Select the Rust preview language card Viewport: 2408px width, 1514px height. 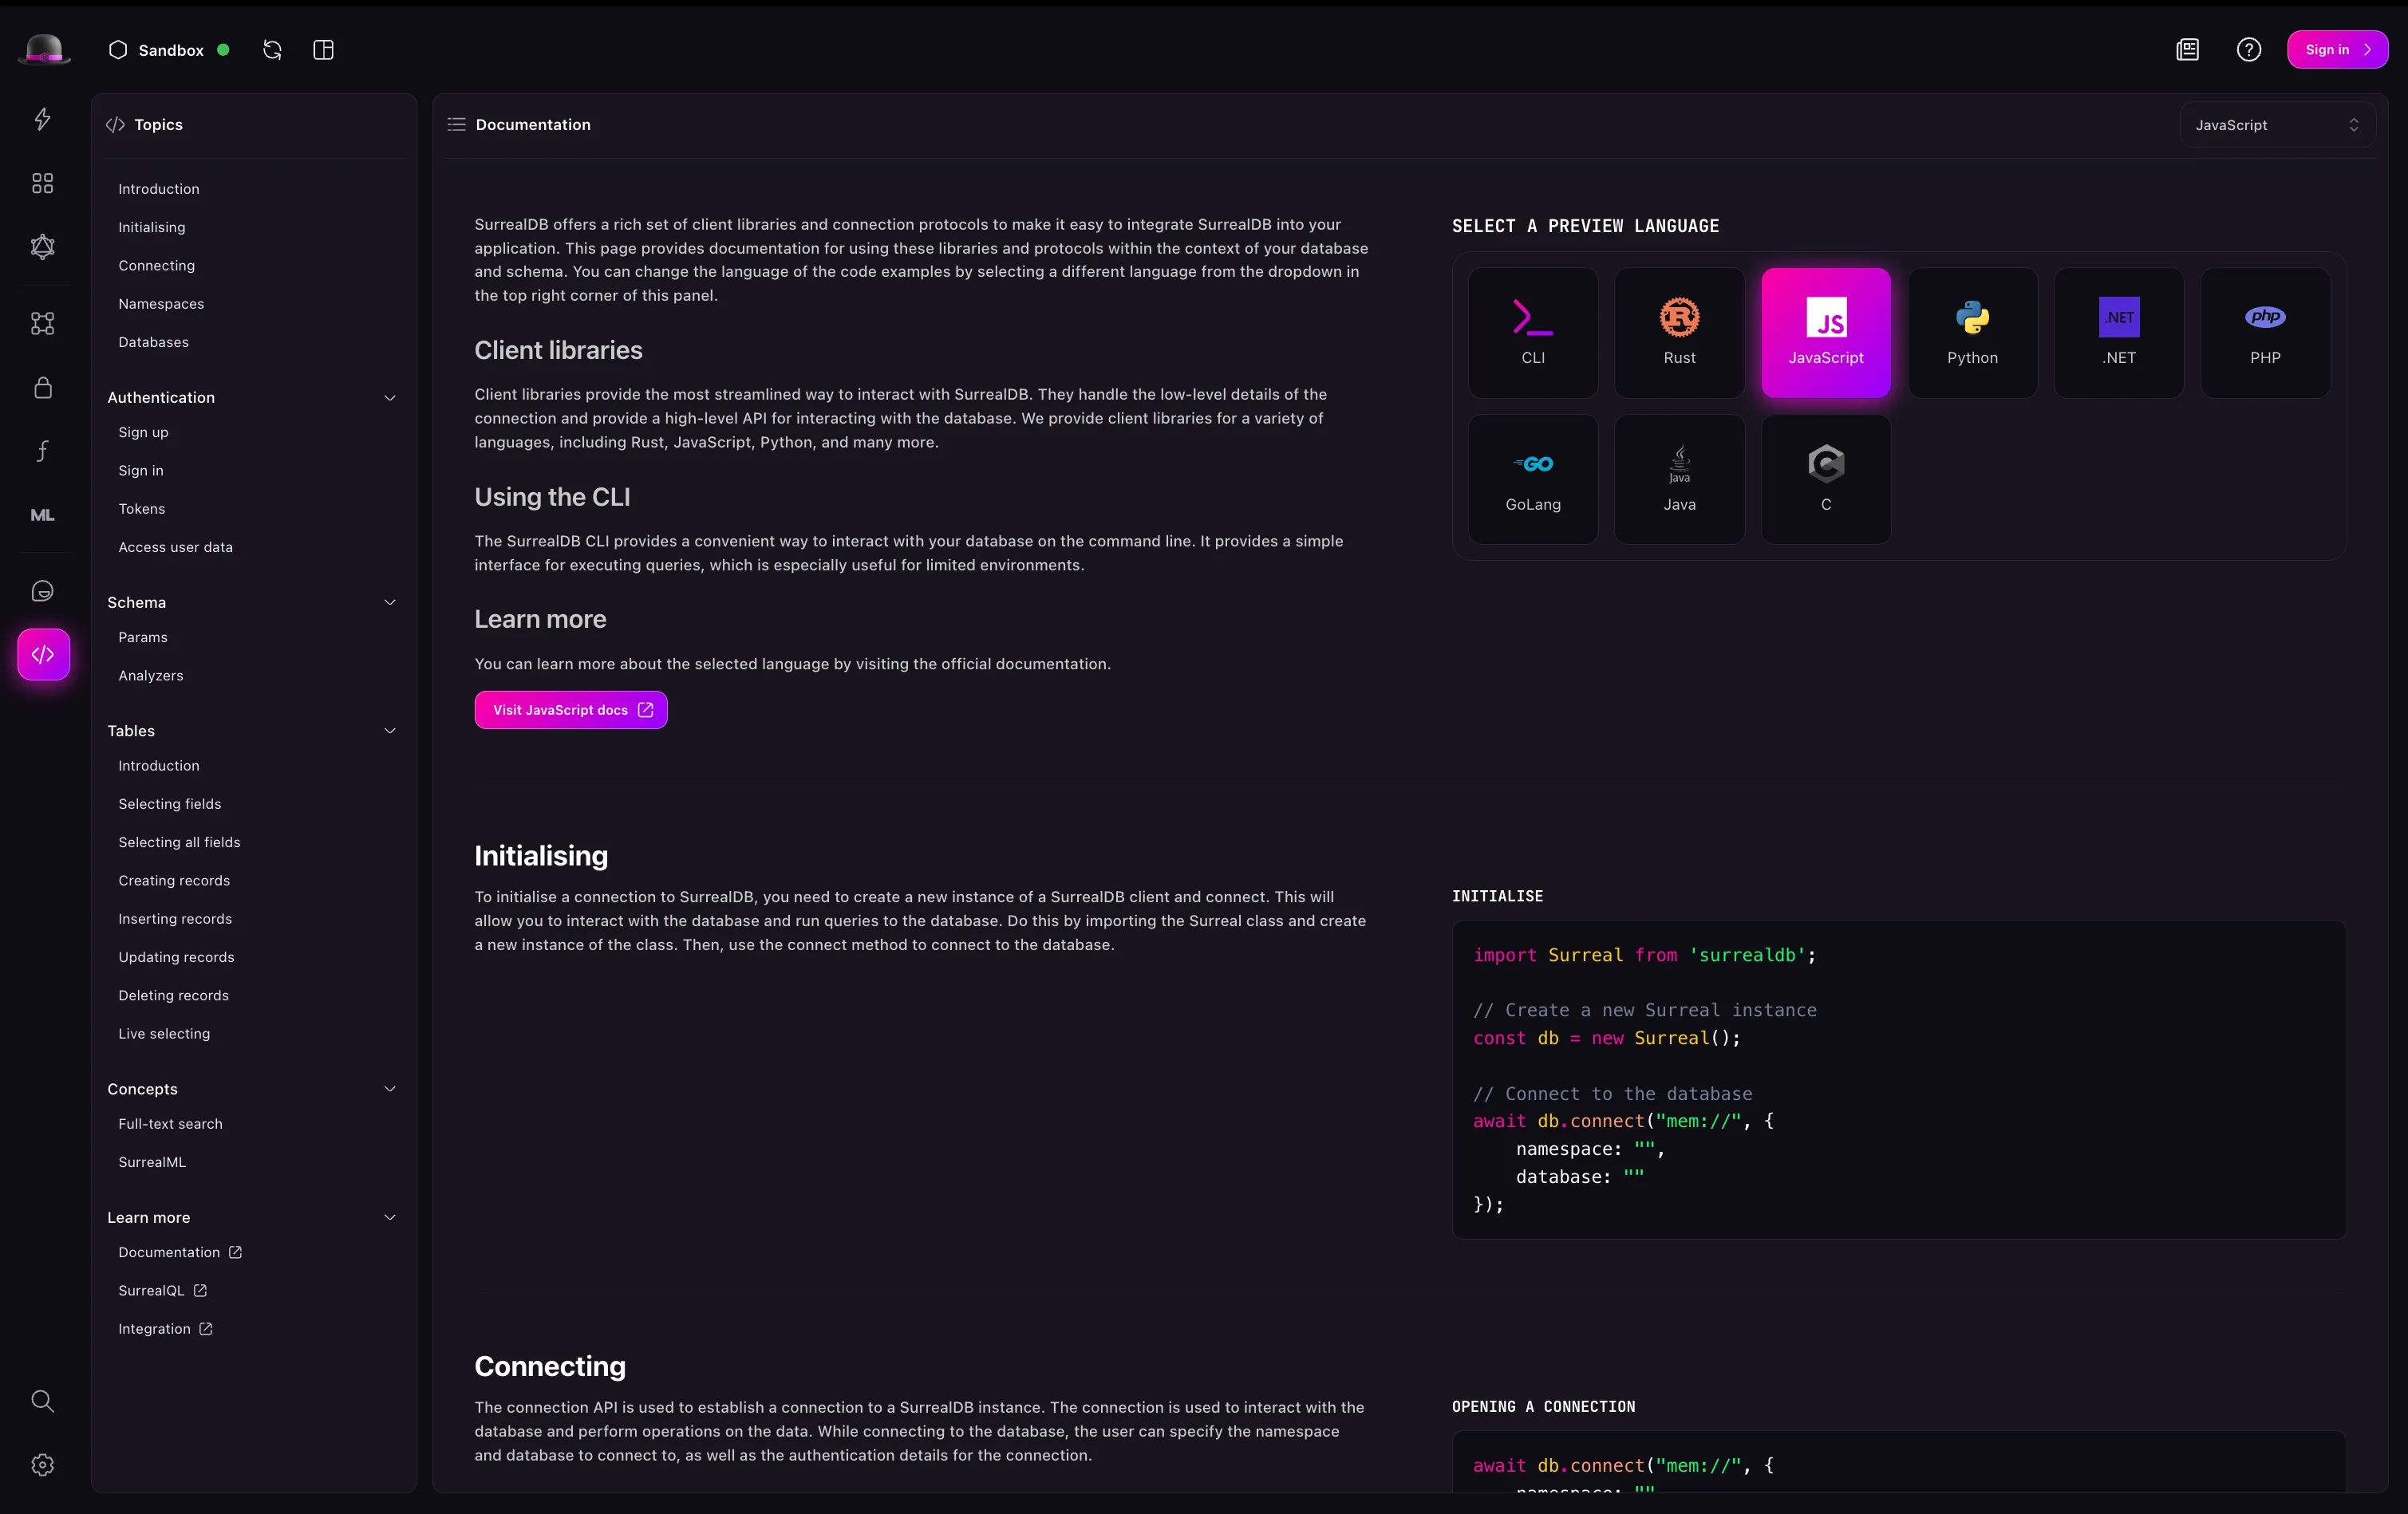(1679, 333)
